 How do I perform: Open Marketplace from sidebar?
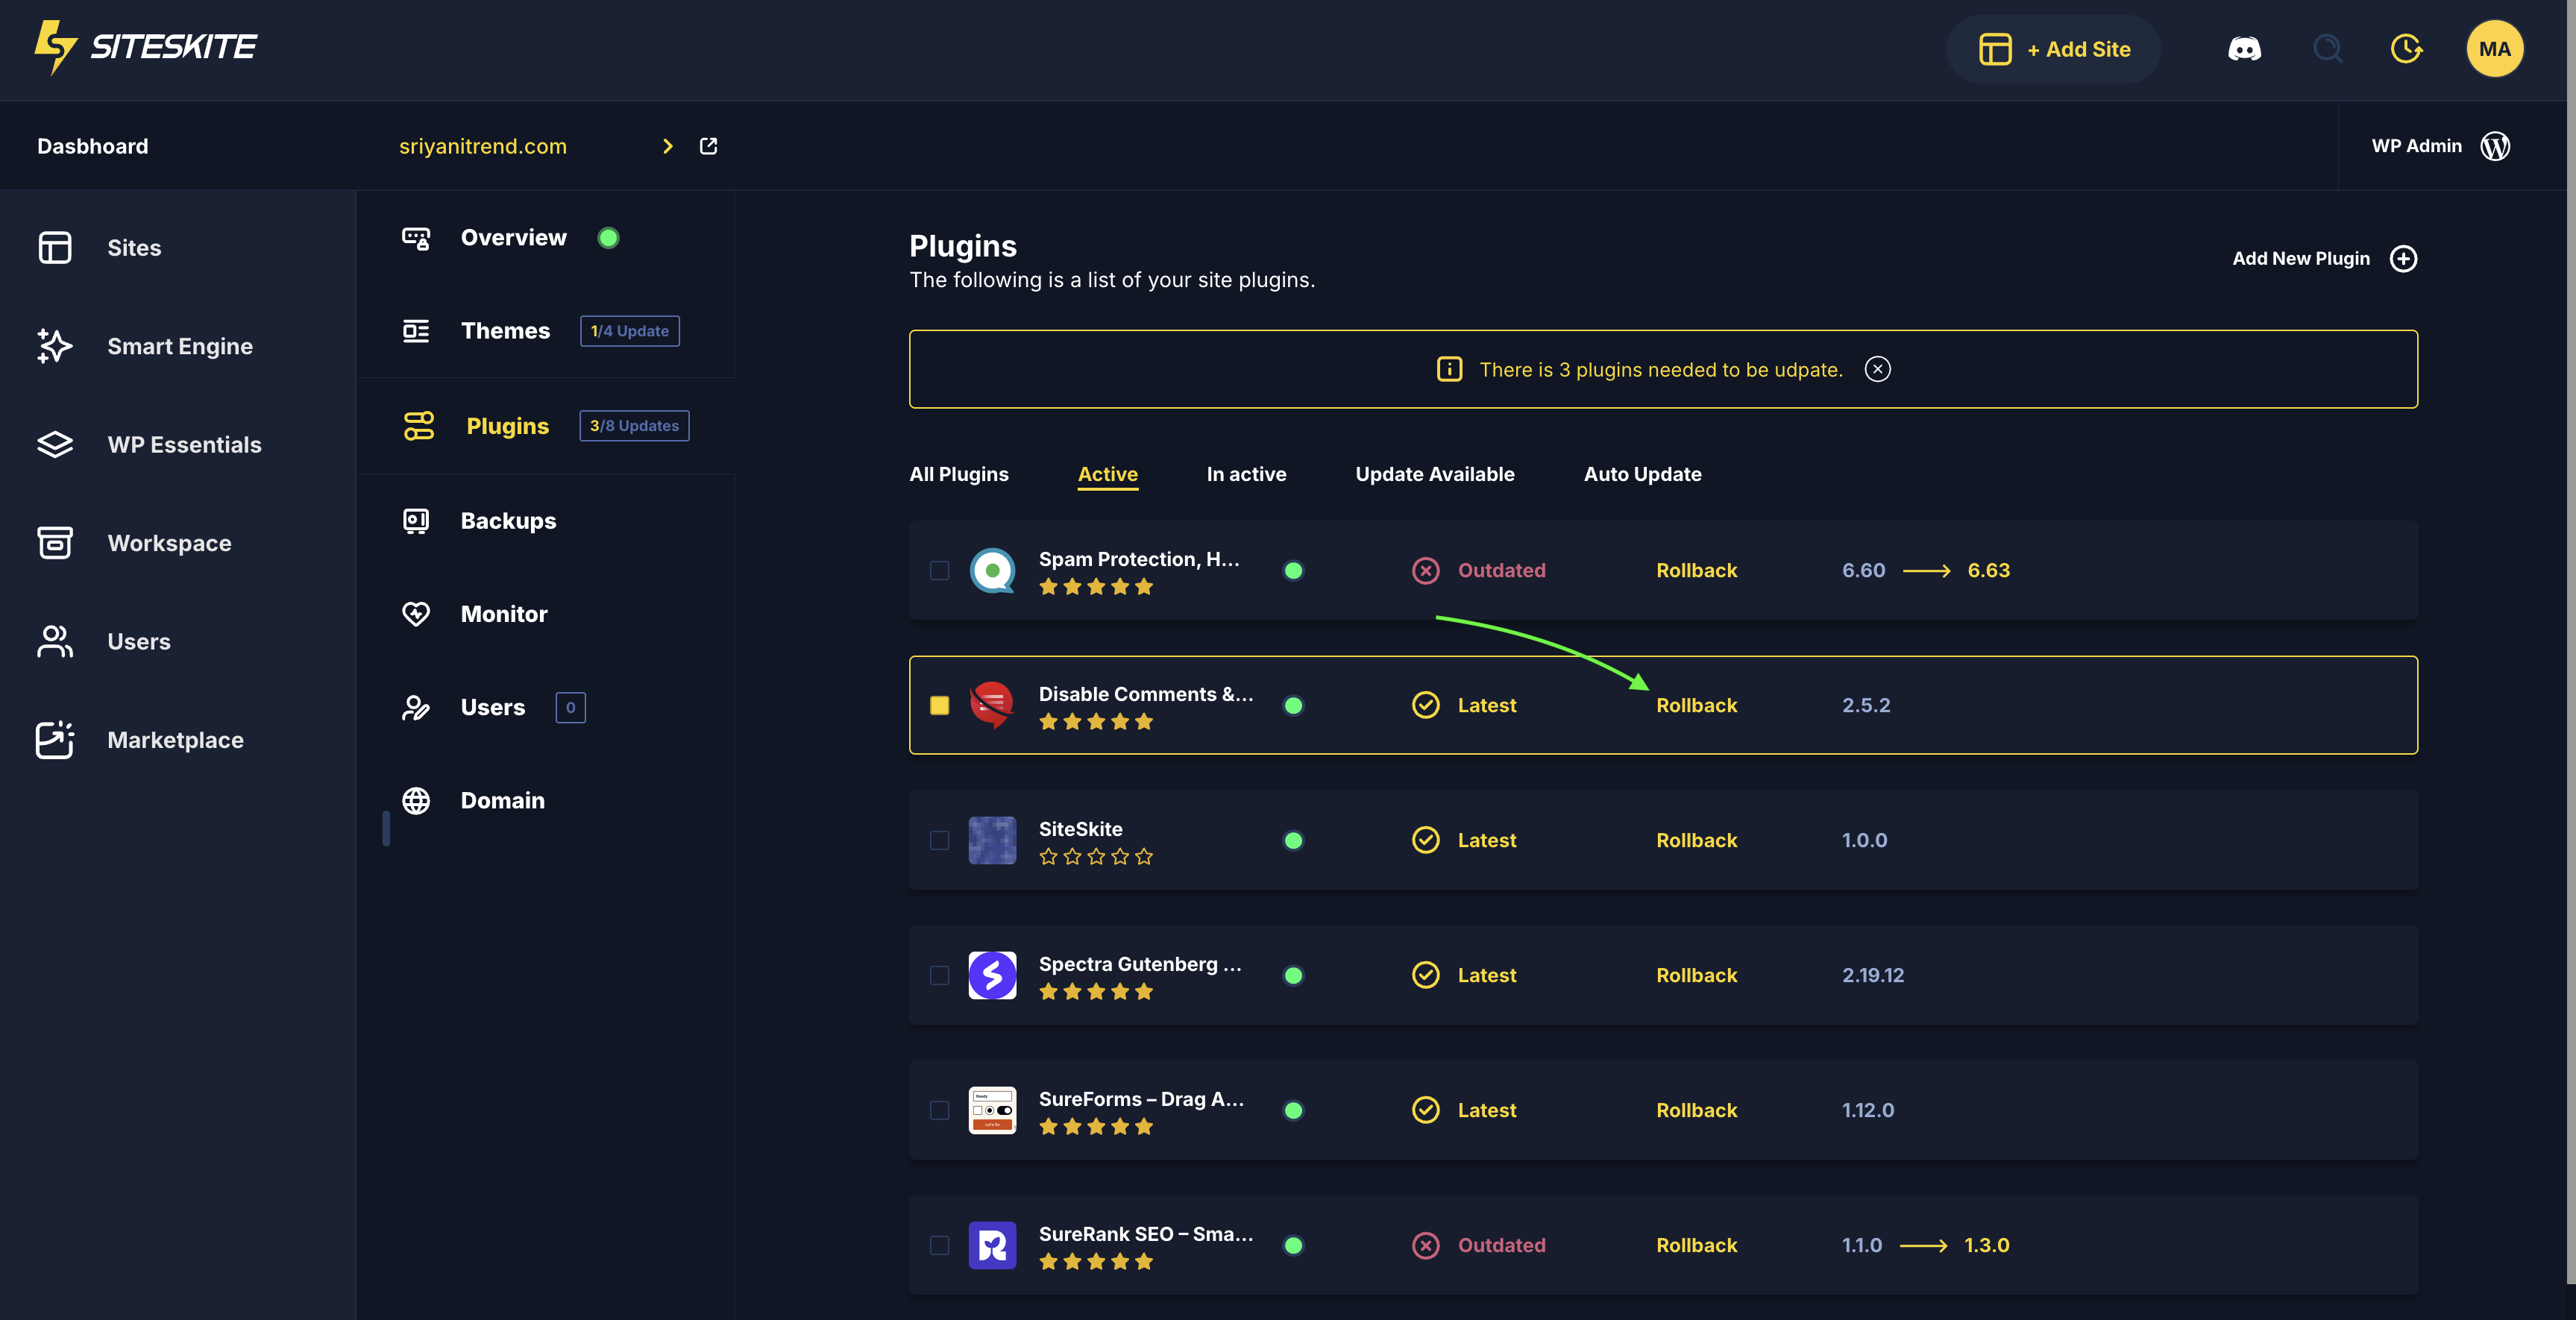point(175,740)
